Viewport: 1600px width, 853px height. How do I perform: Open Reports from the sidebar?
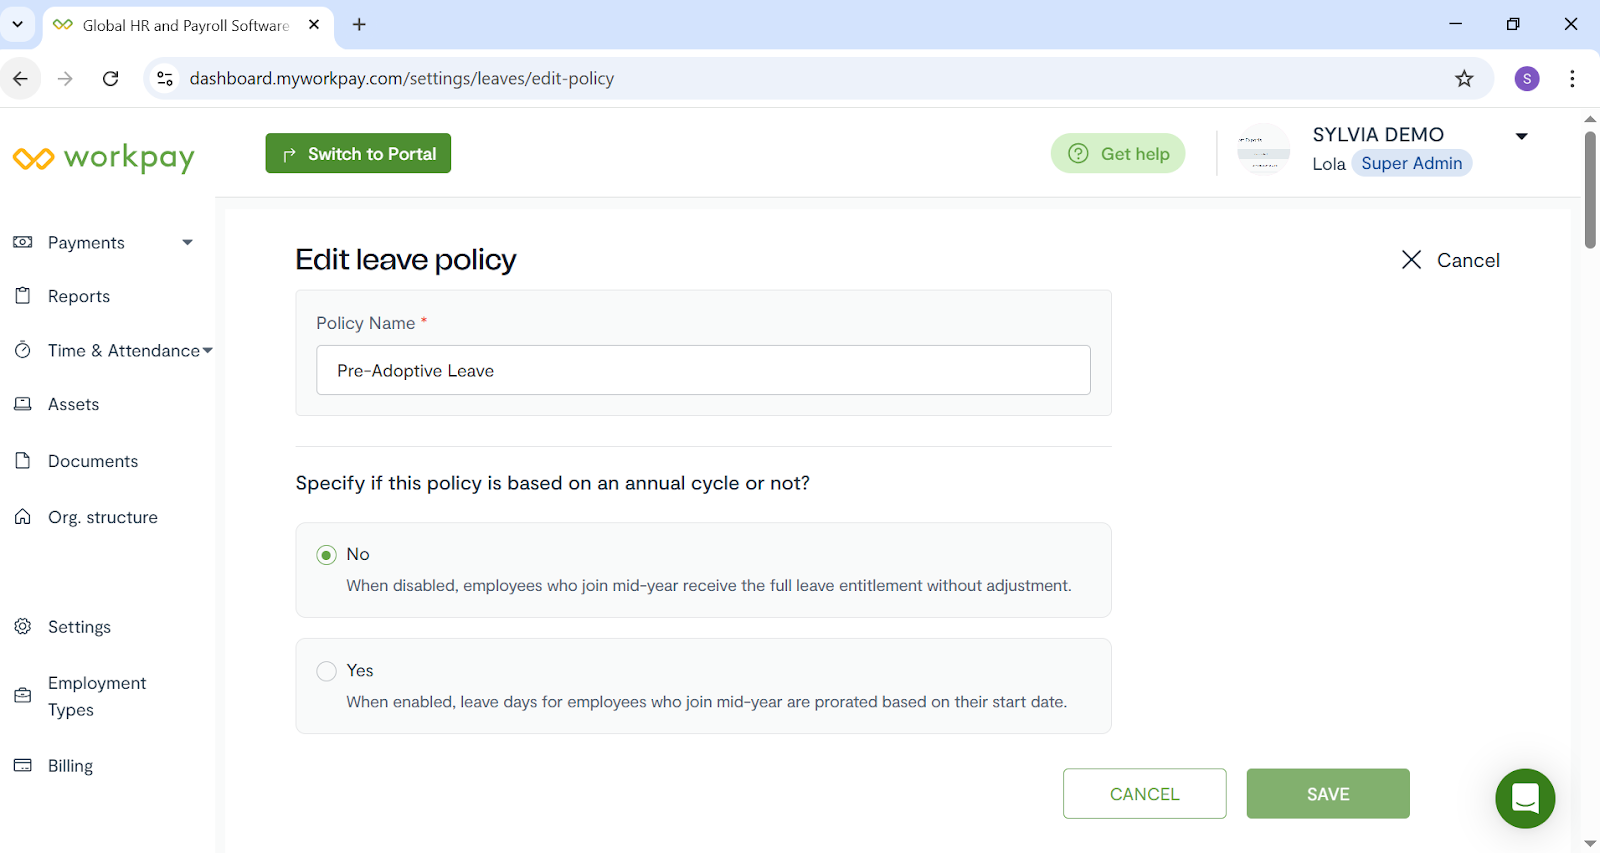pyautogui.click(x=79, y=296)
